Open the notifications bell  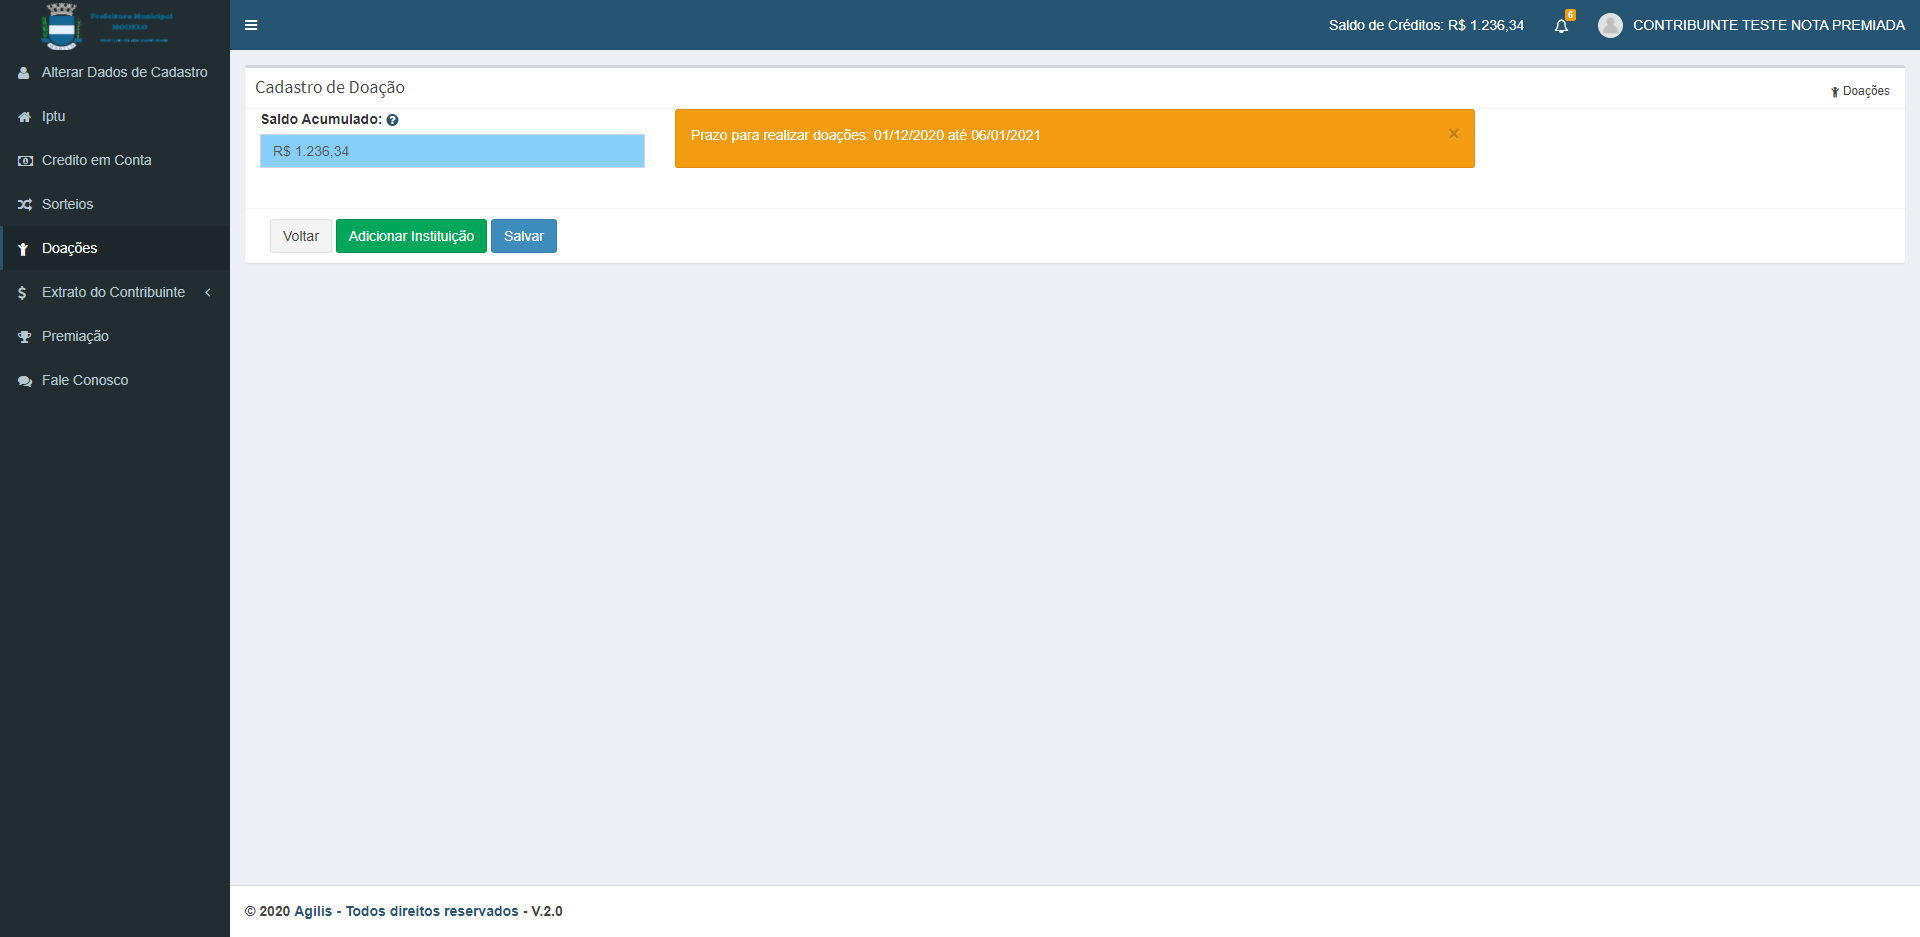pyautogui.click(x=1561, y=26)
